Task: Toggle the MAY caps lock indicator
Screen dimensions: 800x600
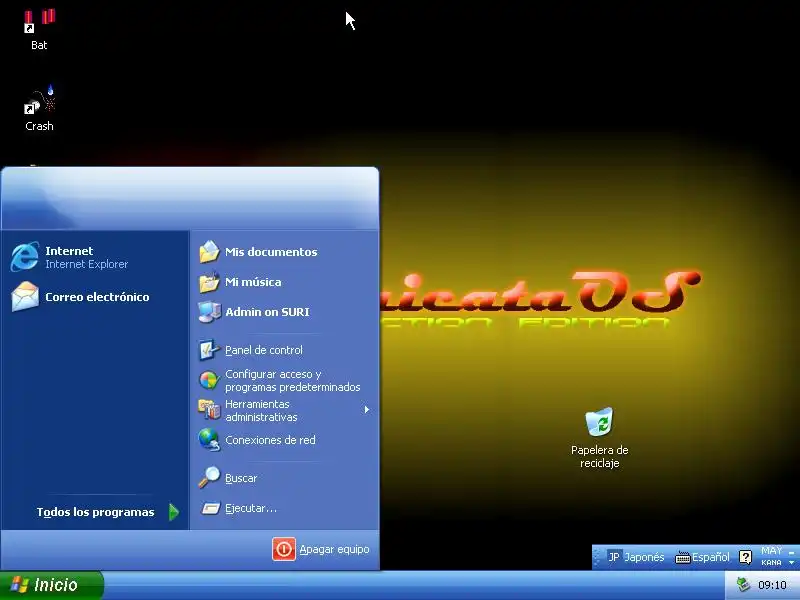Action: point(771,551)
